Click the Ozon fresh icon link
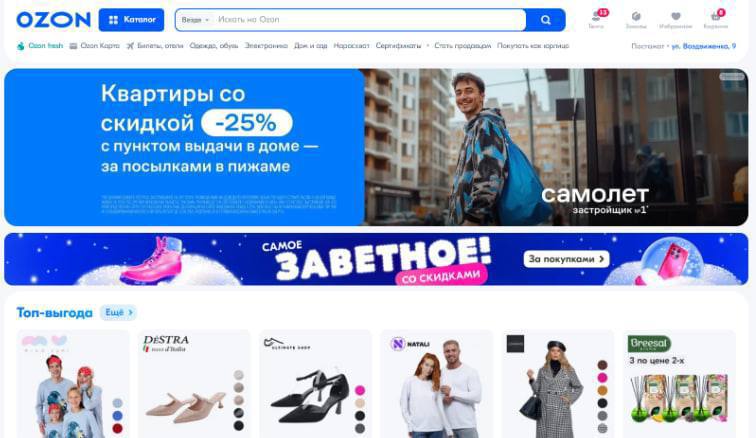 coord(20,46)
